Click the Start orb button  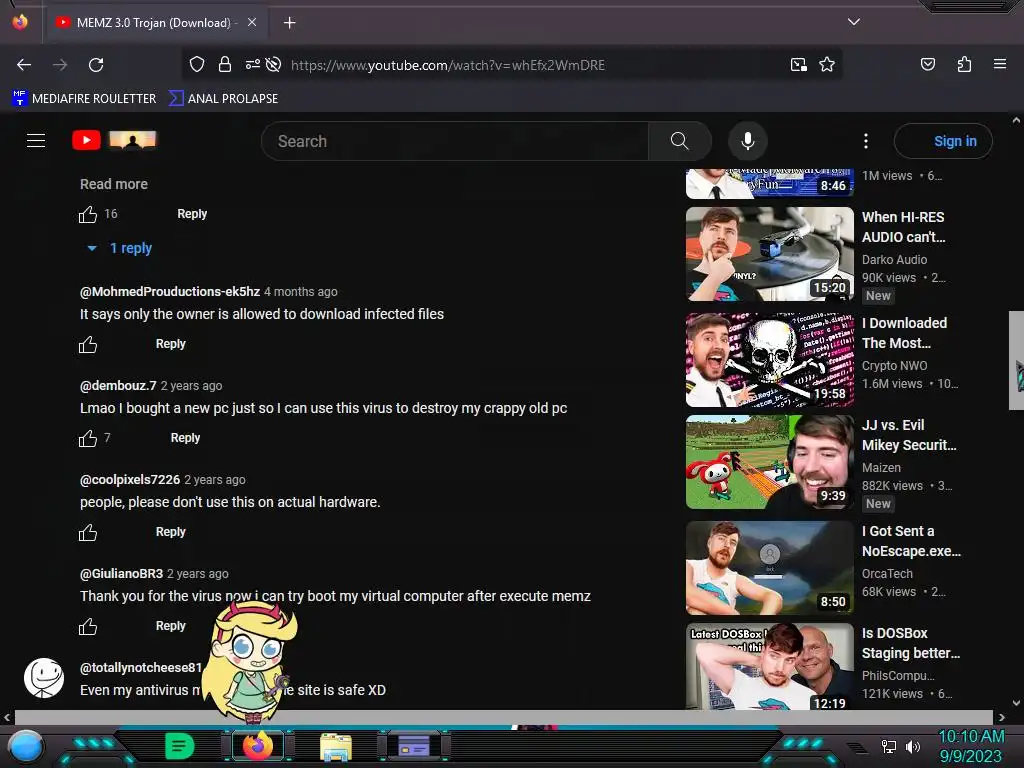(x=26, y=747)
